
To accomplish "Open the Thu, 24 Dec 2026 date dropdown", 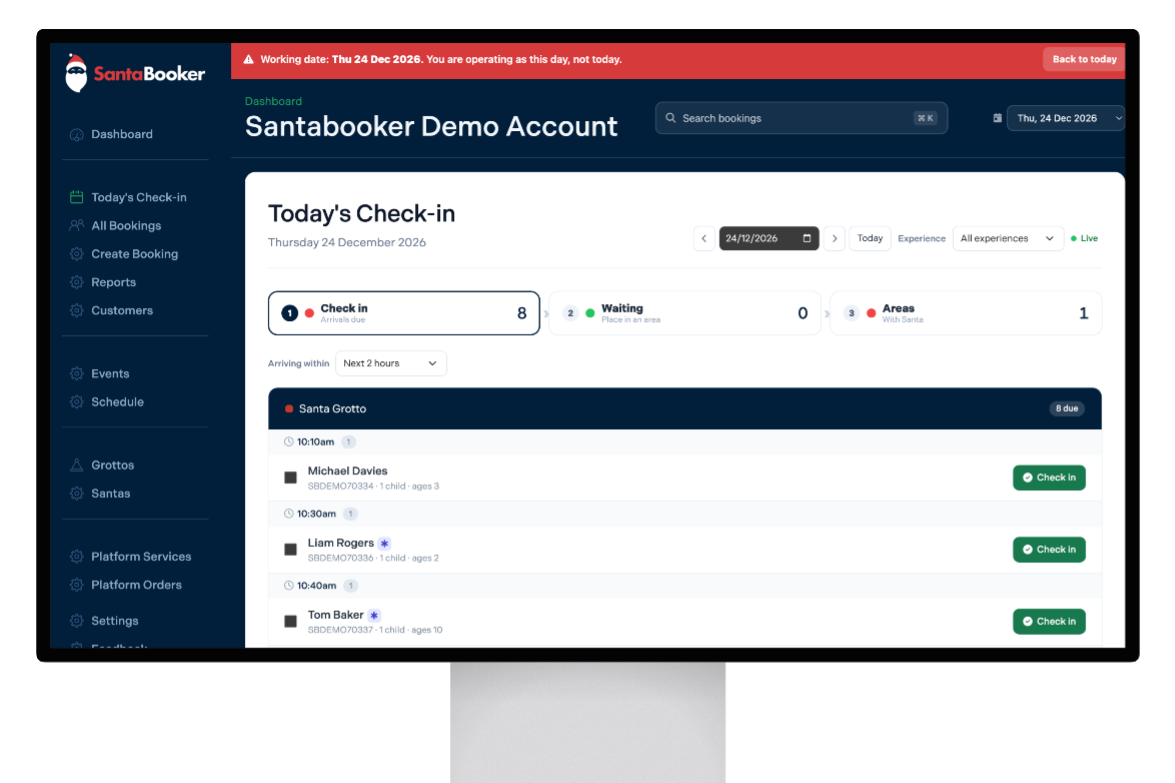I will pos(1066,118).
